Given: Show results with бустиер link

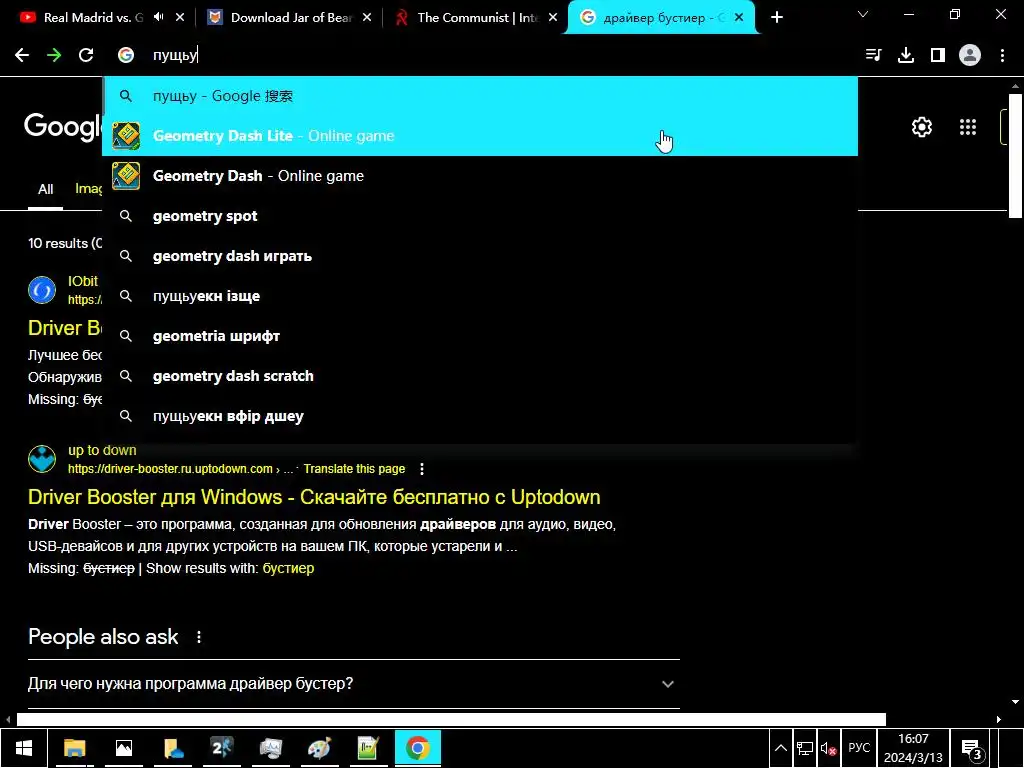Looking at the screenshot, I should 288,568.
